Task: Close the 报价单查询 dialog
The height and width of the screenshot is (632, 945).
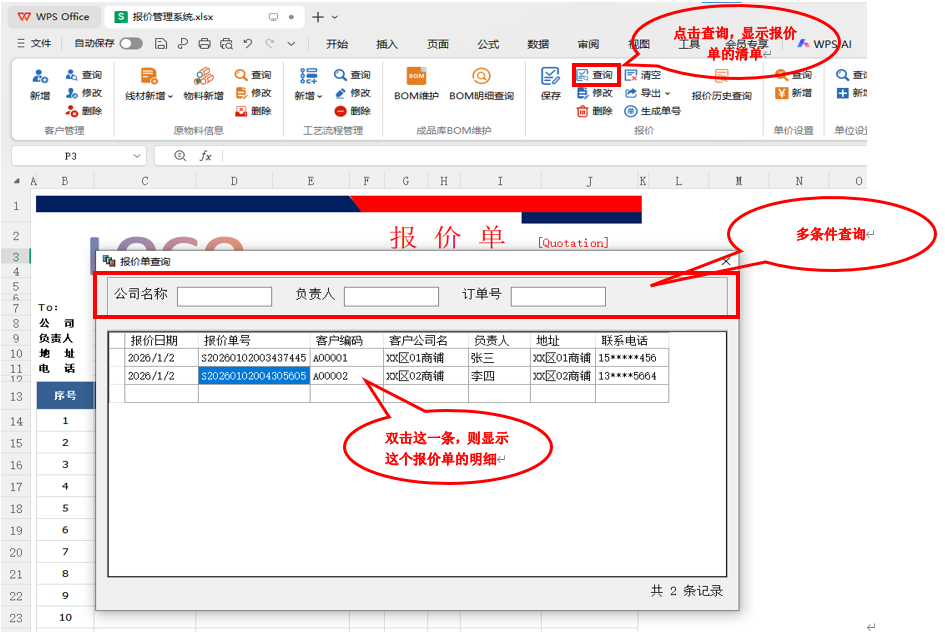Action: point(726,261)
